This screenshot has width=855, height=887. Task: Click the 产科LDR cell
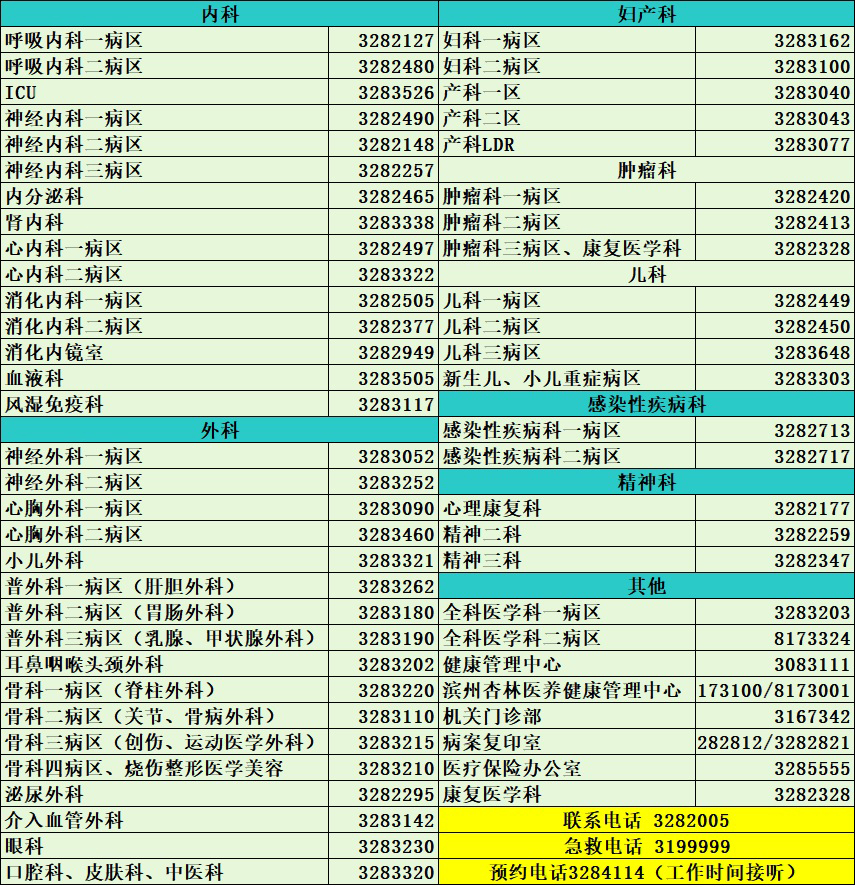(567, 144)
